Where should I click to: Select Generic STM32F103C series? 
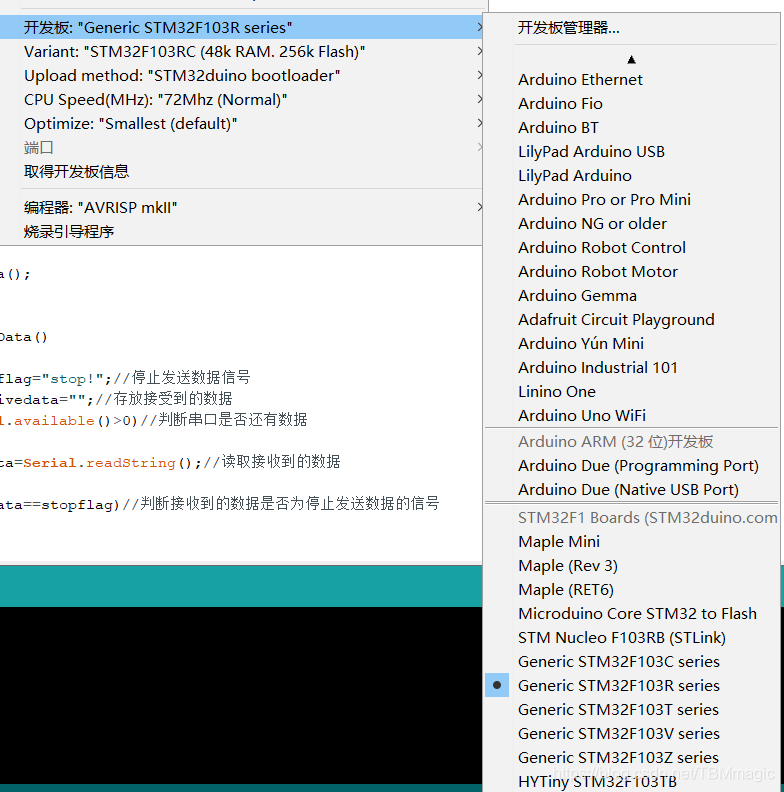631,662
